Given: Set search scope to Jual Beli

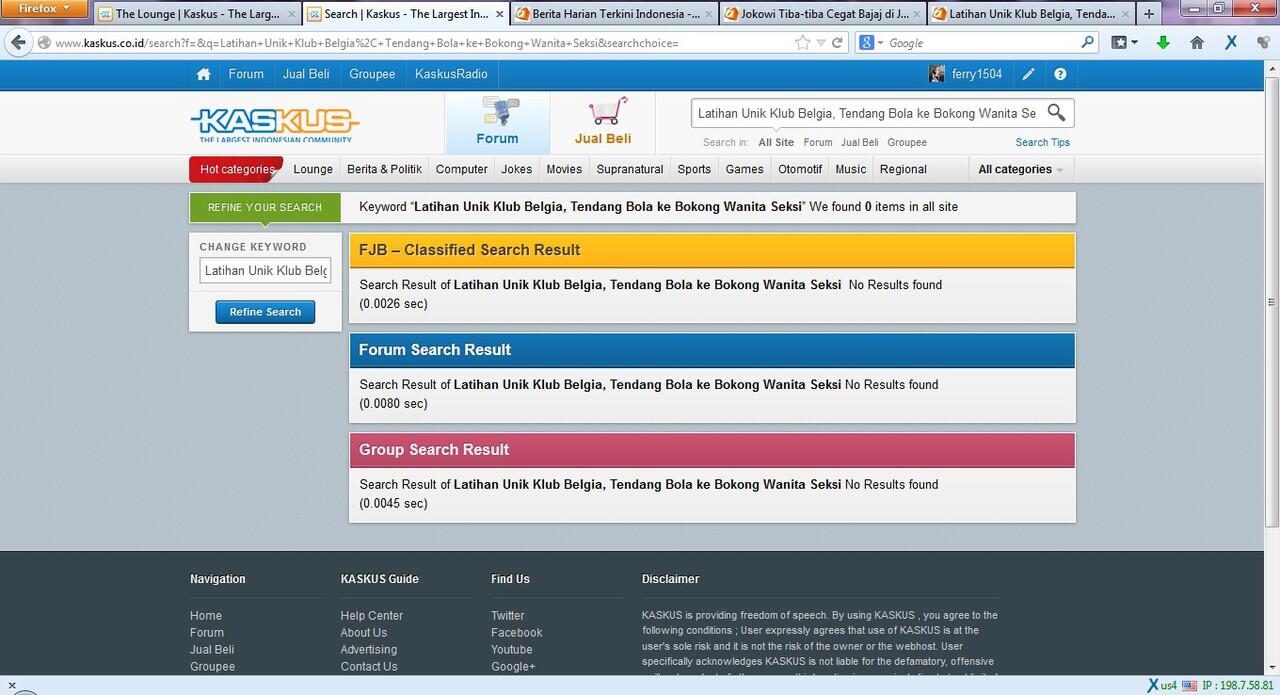Looking at the screenshot, I should [860, 142].
